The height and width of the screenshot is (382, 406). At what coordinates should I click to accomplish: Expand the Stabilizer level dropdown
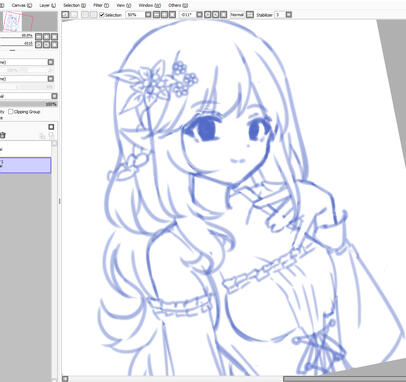pyautogui.click(x=289, y=15)
